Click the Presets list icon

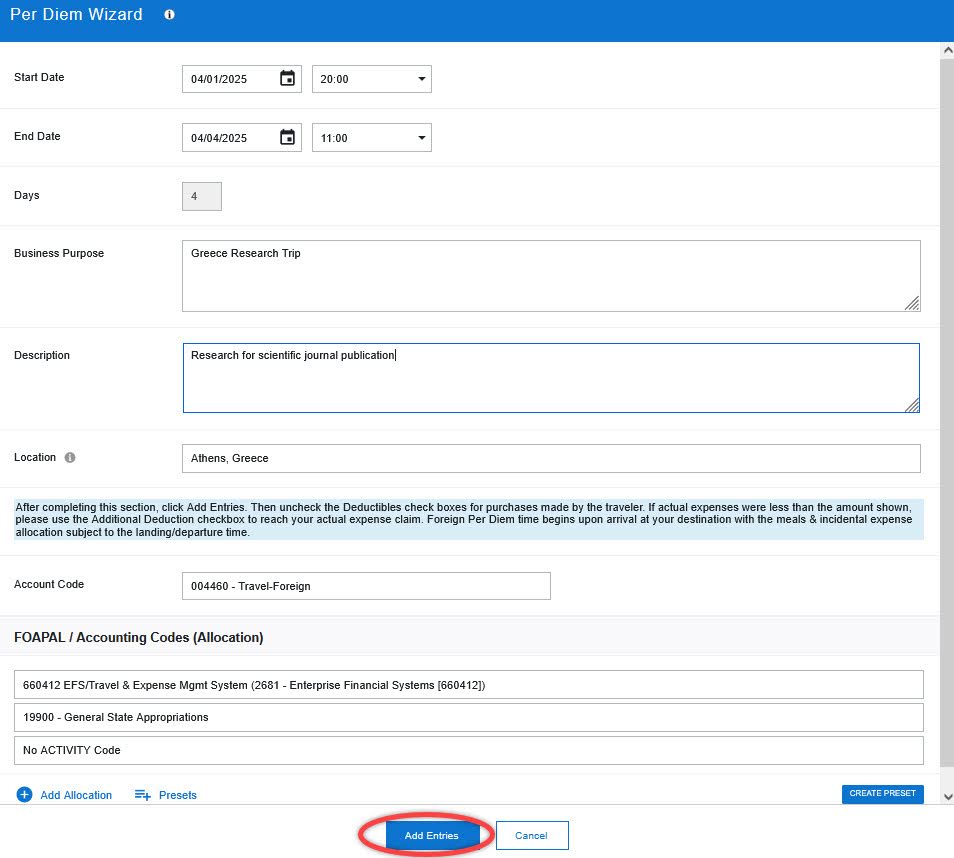coord(142,795)
